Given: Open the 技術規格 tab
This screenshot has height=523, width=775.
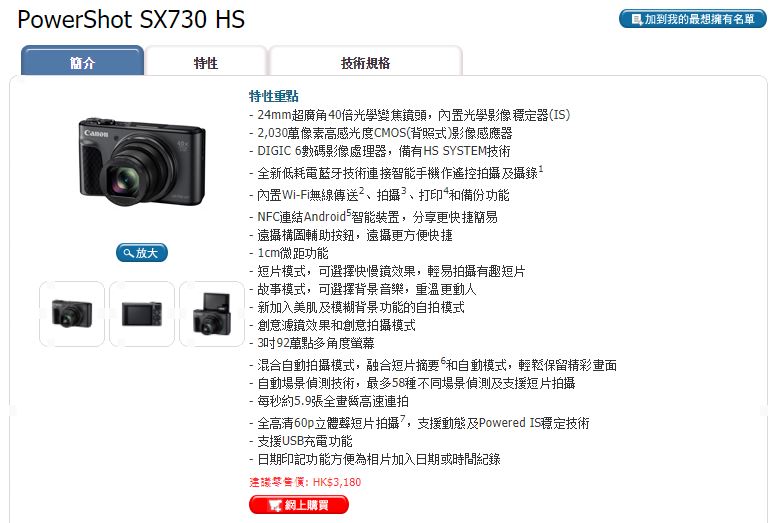Looking at the screenshot, I should coord(365,62).
